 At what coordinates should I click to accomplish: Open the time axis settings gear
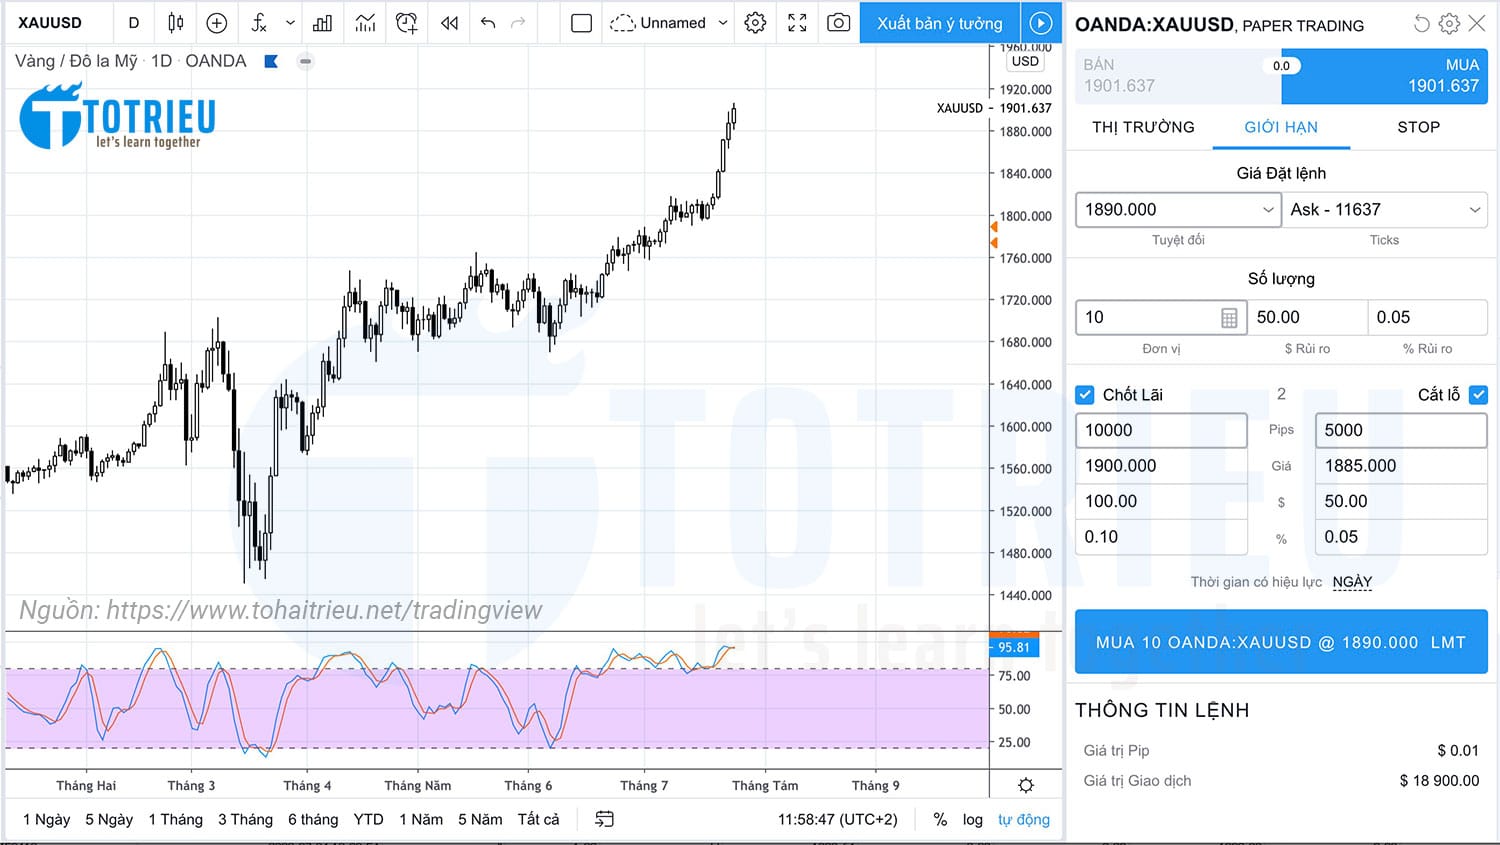tap(1026, 785)
